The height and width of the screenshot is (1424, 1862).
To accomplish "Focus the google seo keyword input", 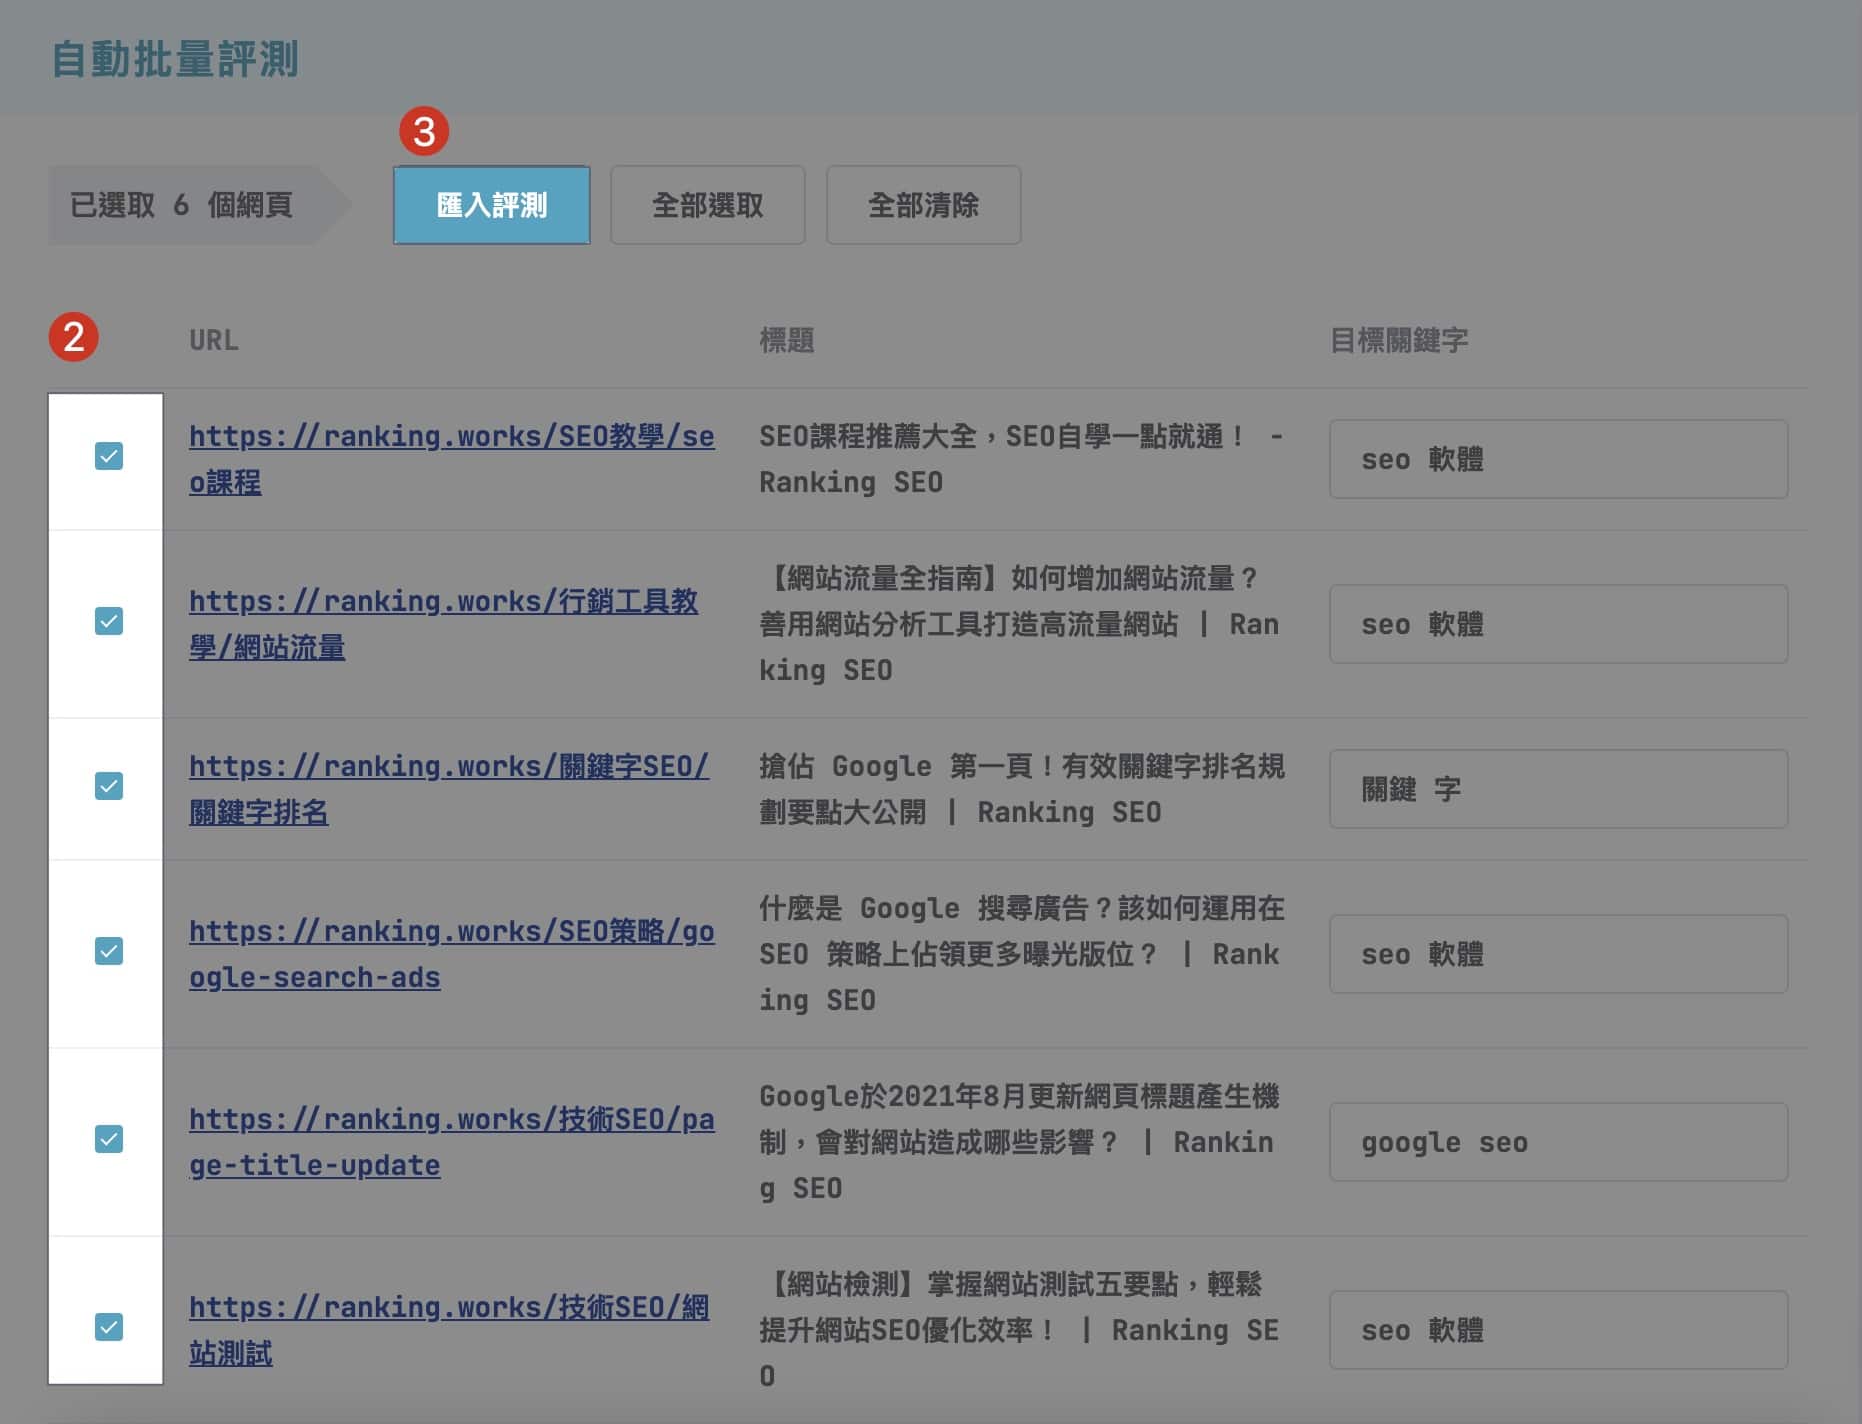I will coord(1557,1142).
